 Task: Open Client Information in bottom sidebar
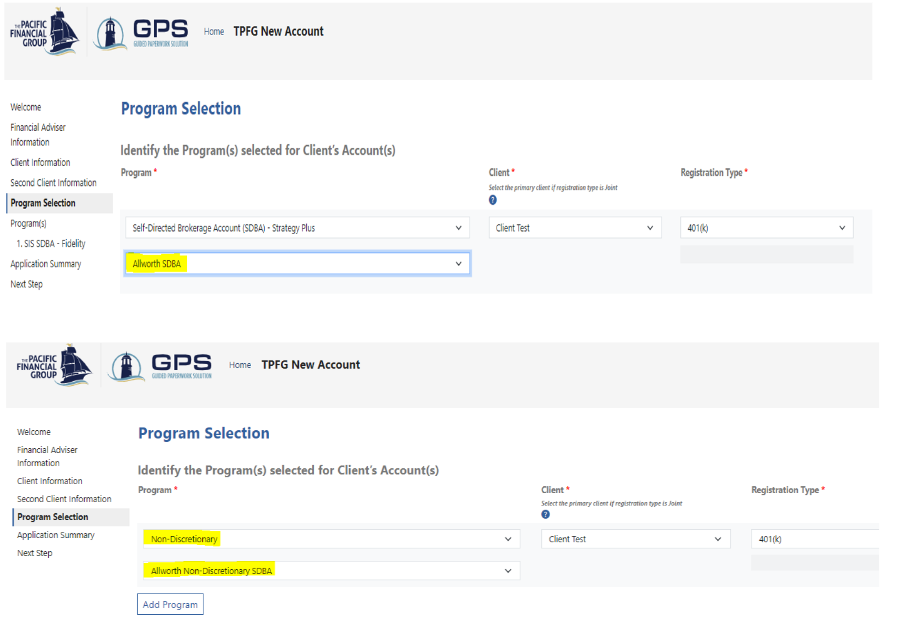pos(50,481)
